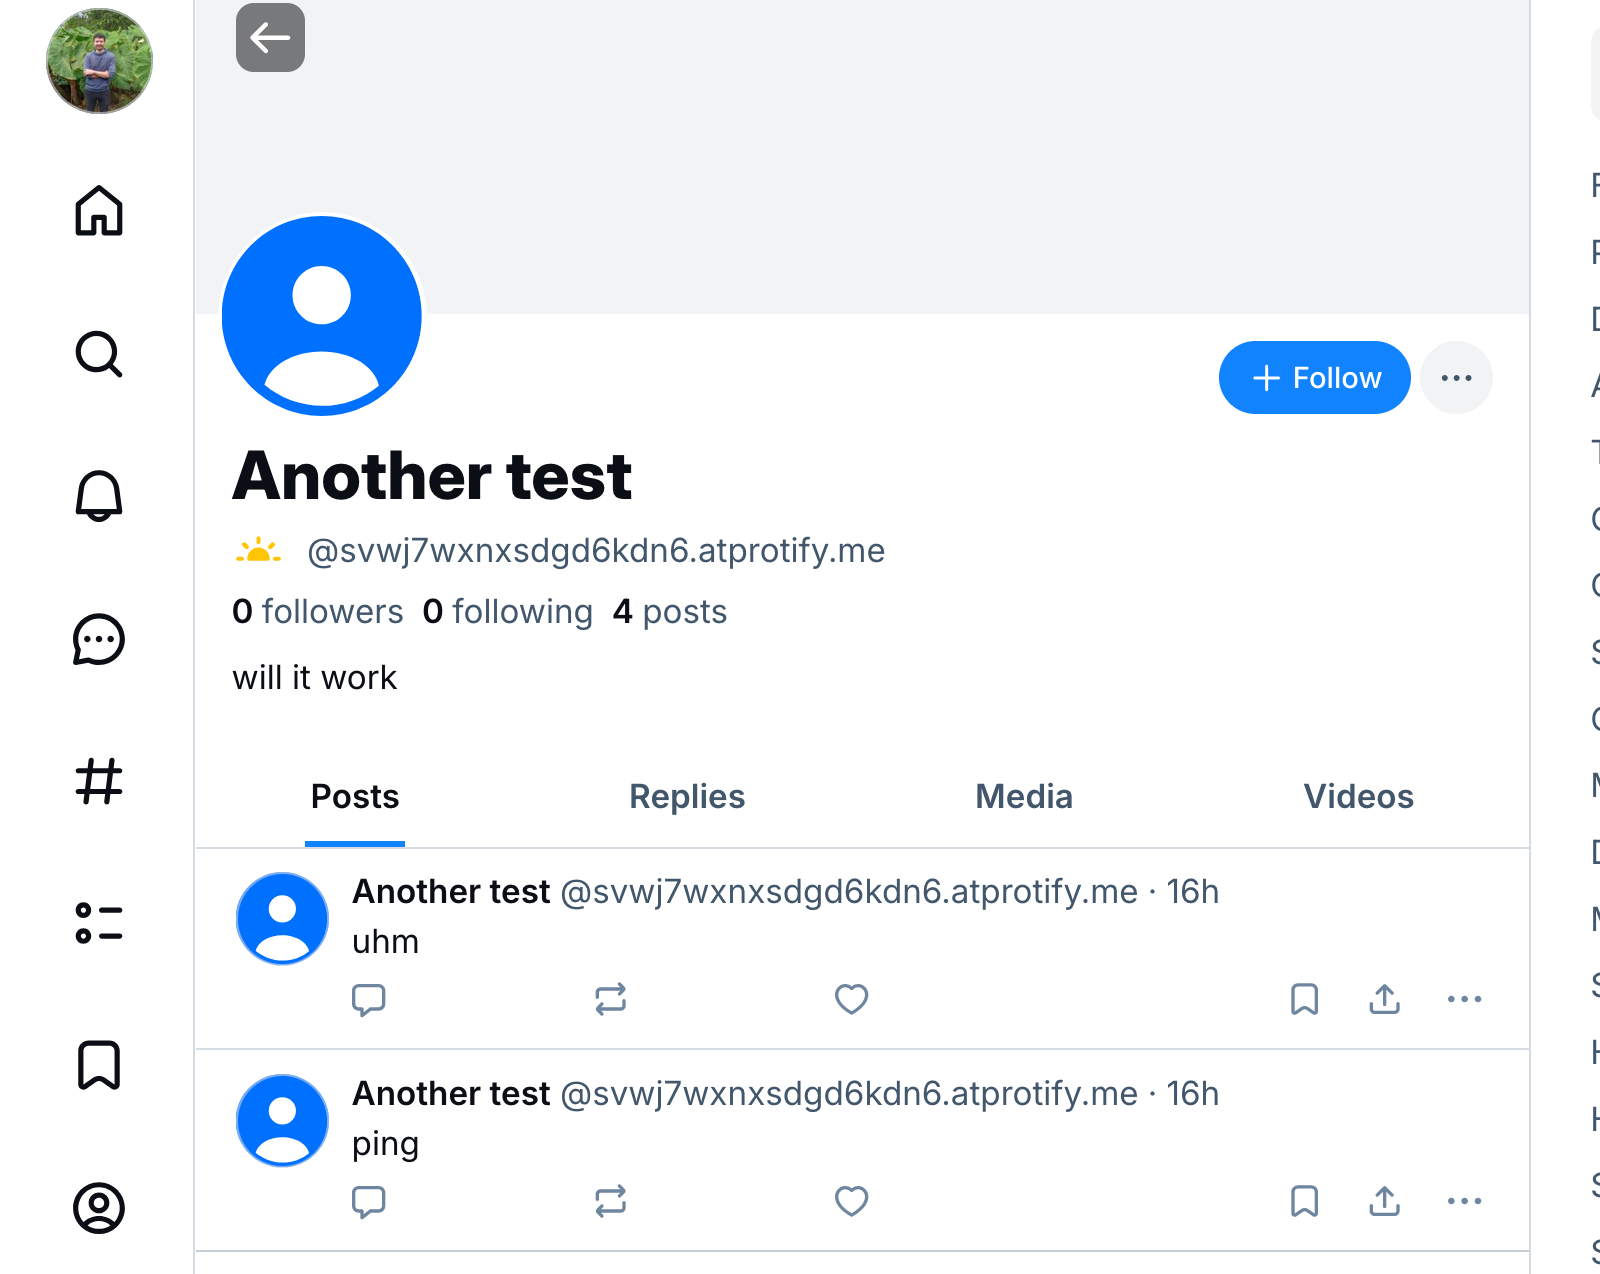Follow the Another test account
The width and height of the screenshot is (1600, 1274).
coord(1314,378)
